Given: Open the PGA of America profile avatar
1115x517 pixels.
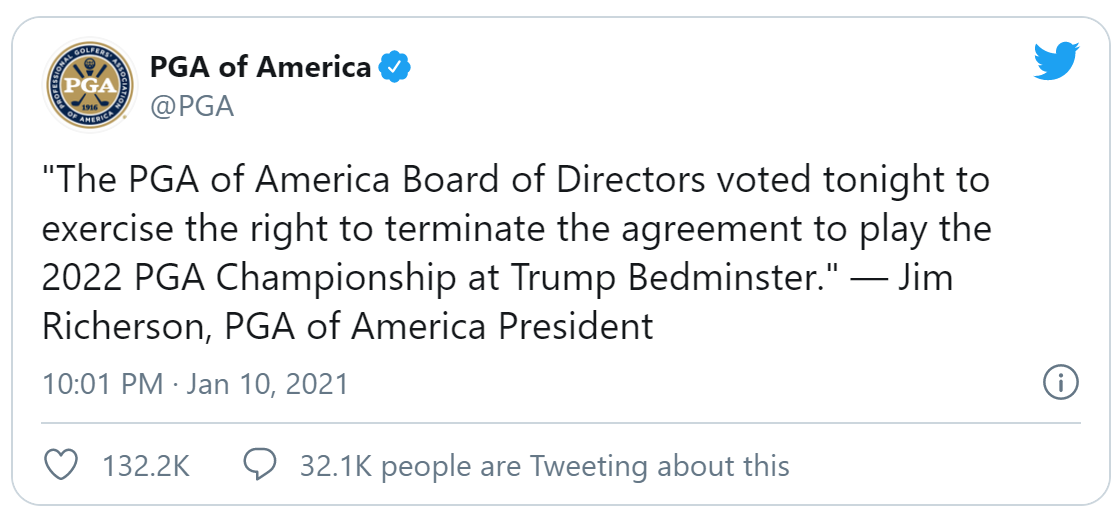Looking at the screenshot, I should (x=90, y=85).
